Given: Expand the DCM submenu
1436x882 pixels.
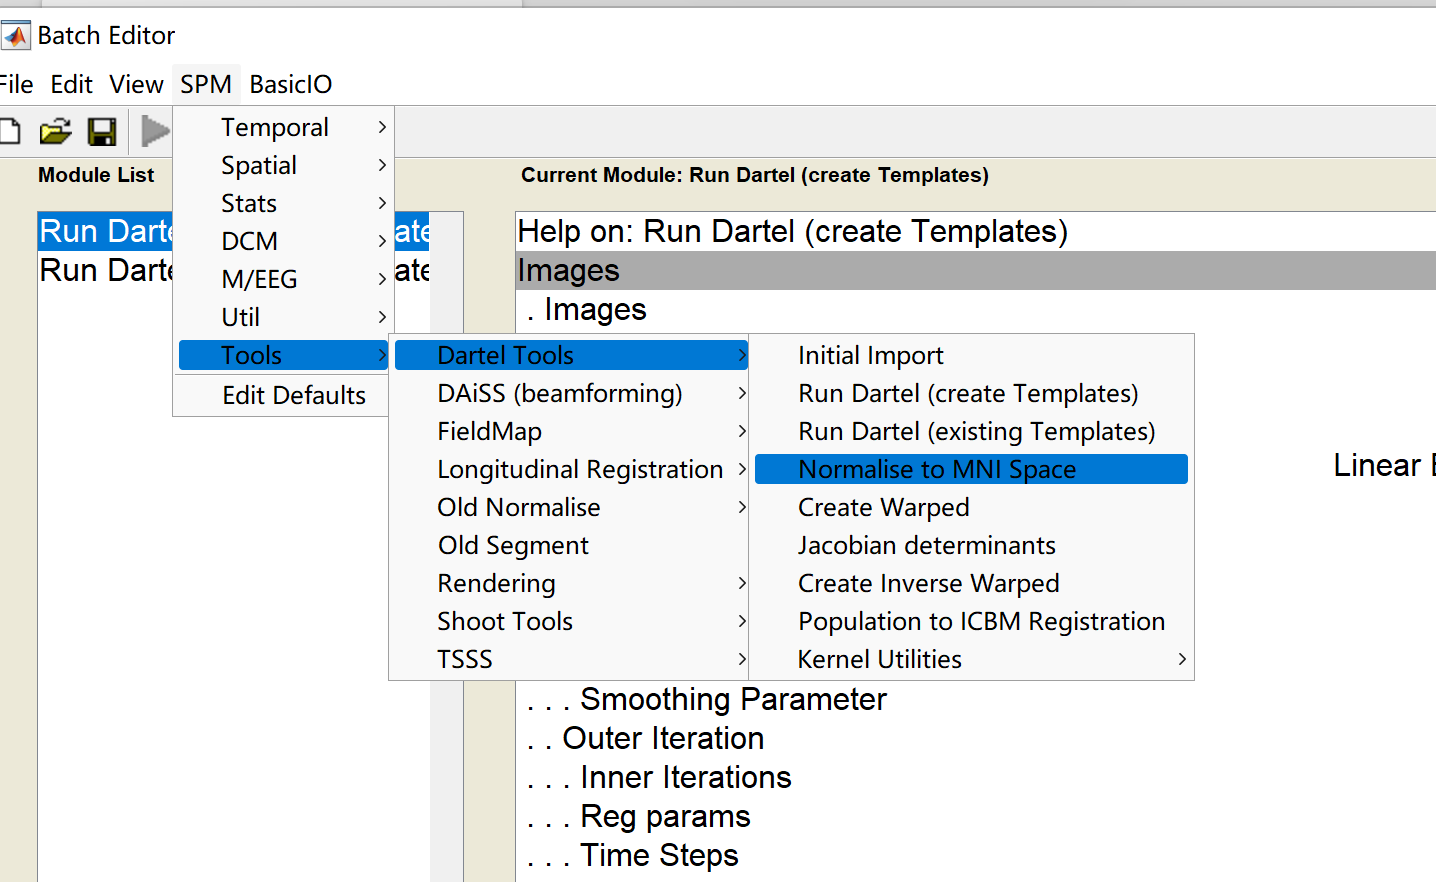Looking at the screenshot, I should (283, 241).
